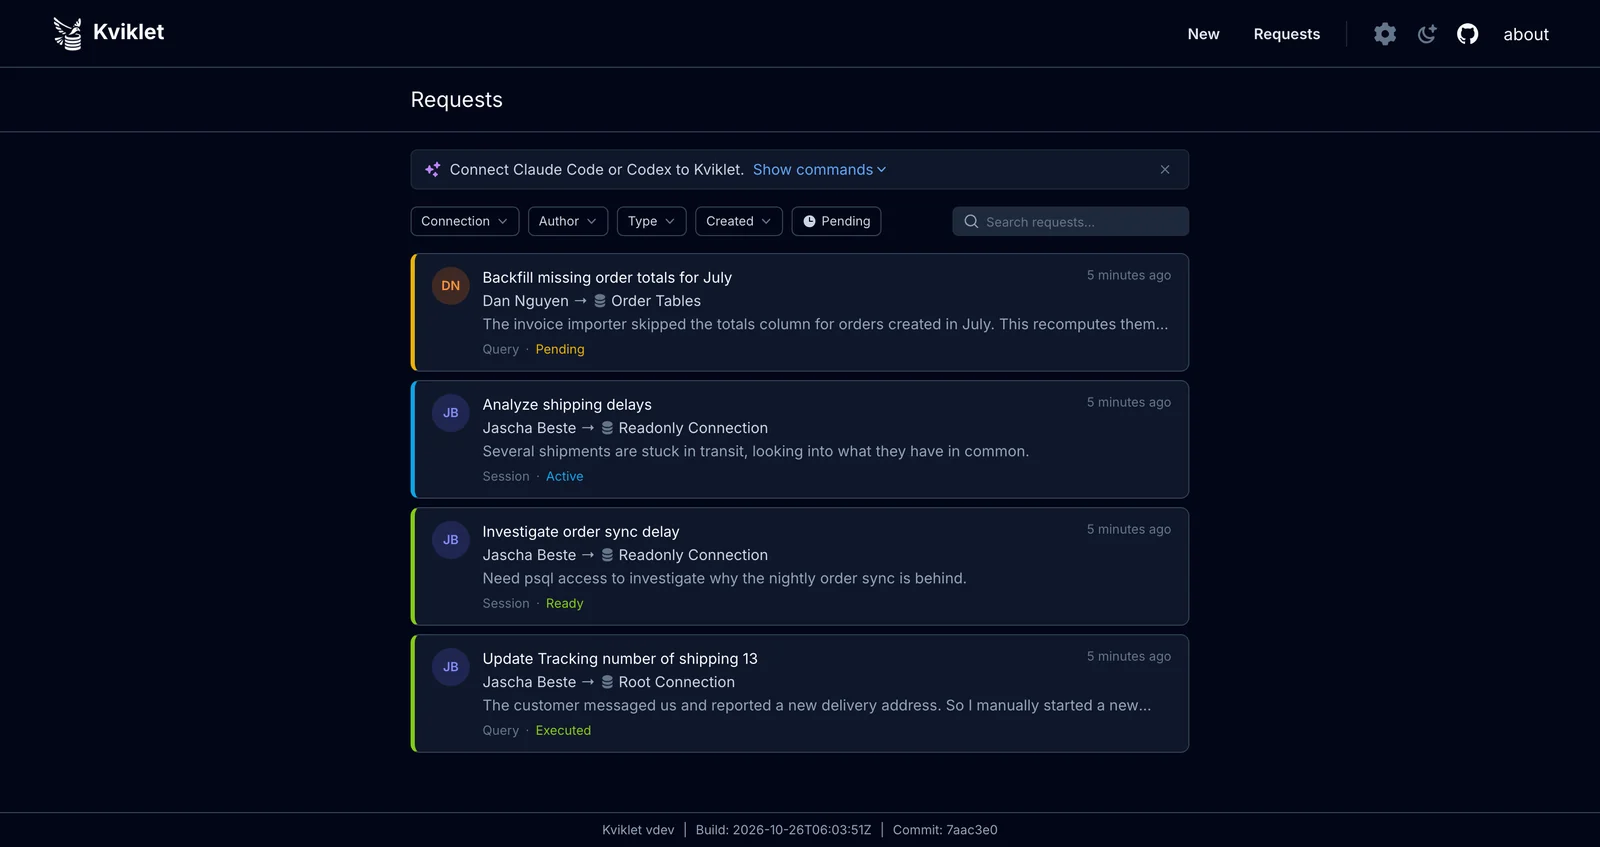Click the database icon beside Root Connection
Screen dimensions: 1600x847
tap(607, 682)
